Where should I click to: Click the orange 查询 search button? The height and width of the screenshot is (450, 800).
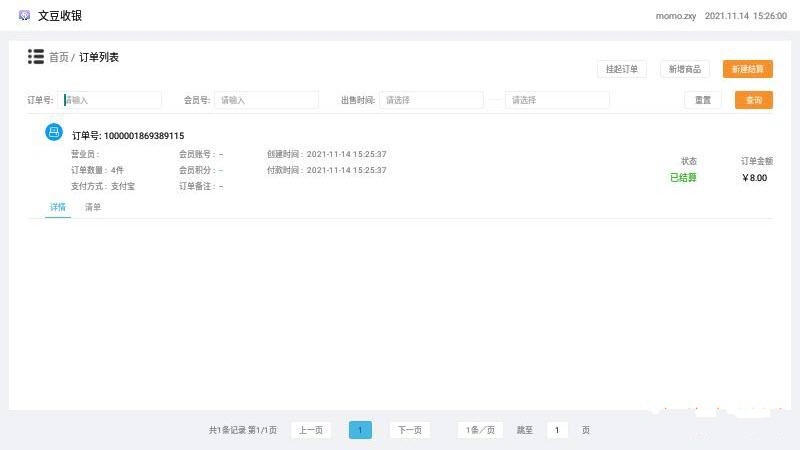tap(753, 100)
